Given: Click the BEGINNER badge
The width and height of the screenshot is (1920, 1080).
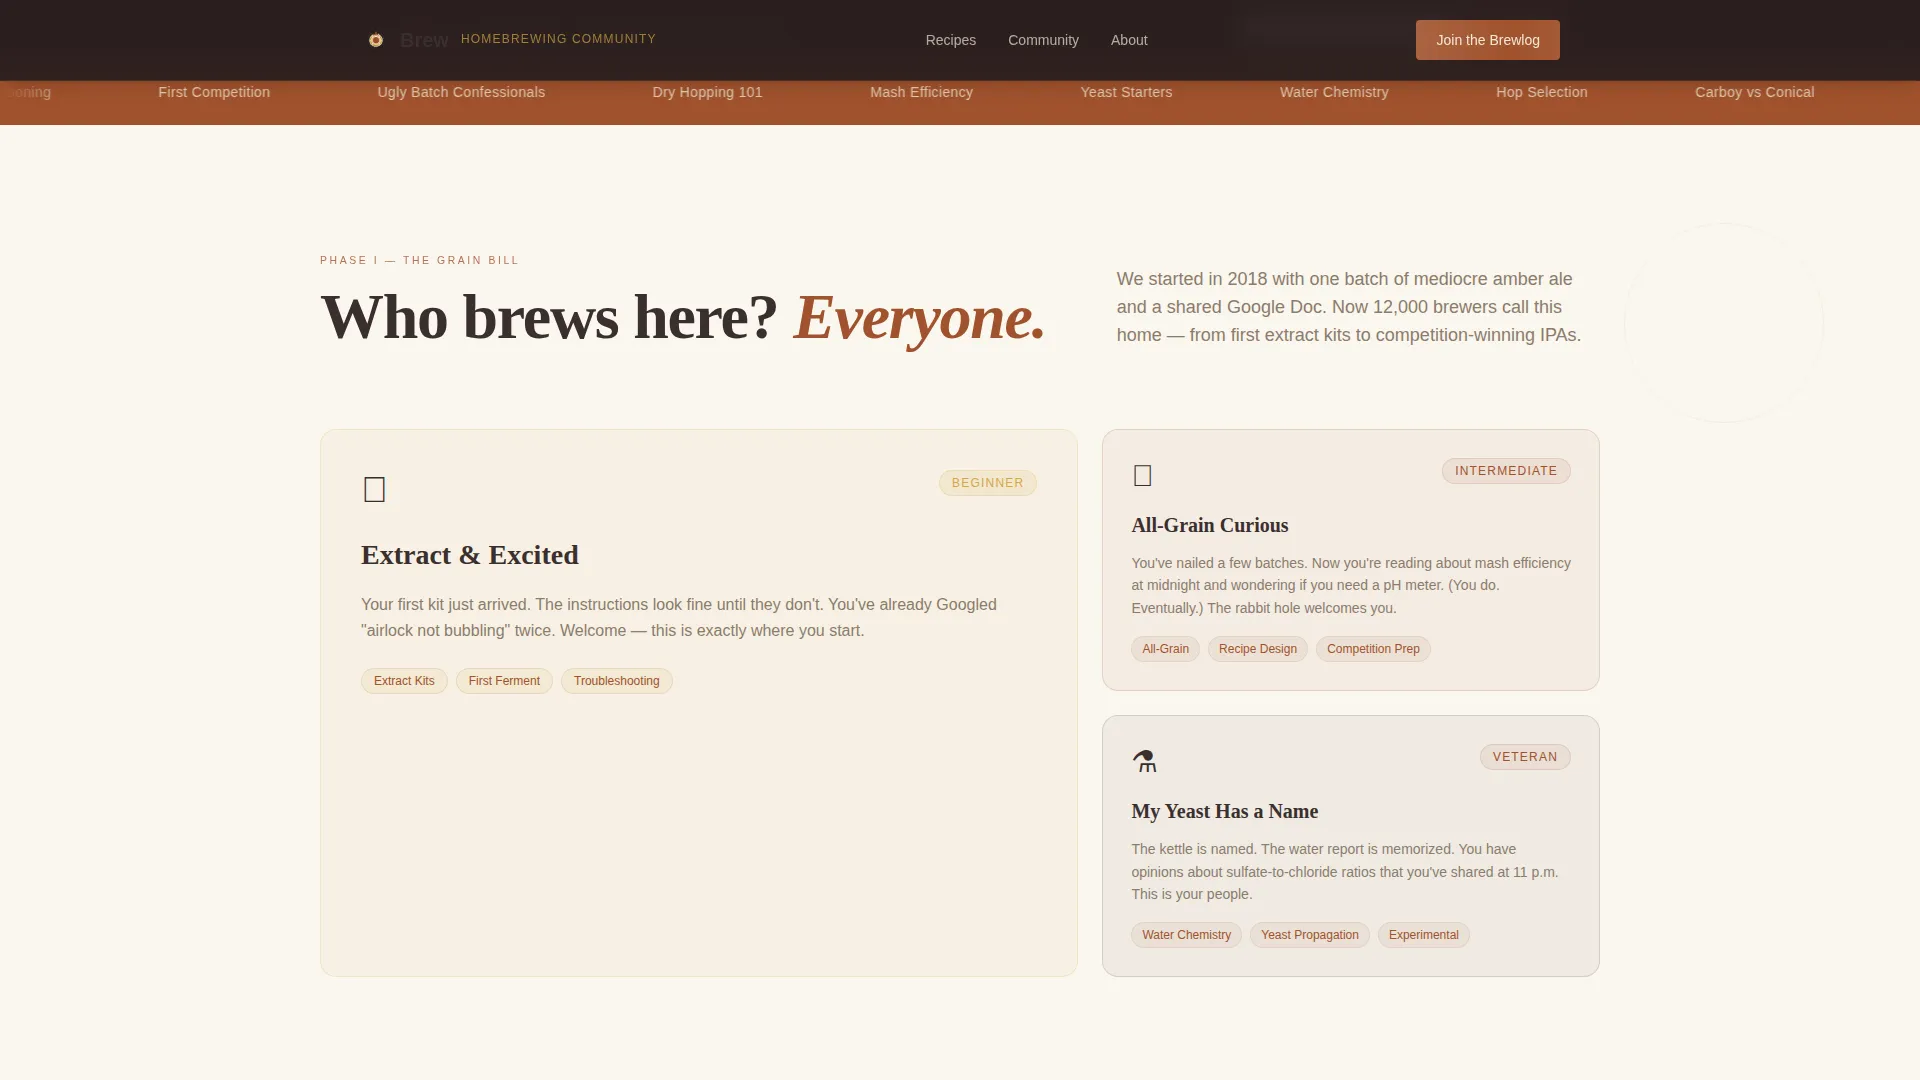Looking at the screenshot, I should [x=987, y=483].
